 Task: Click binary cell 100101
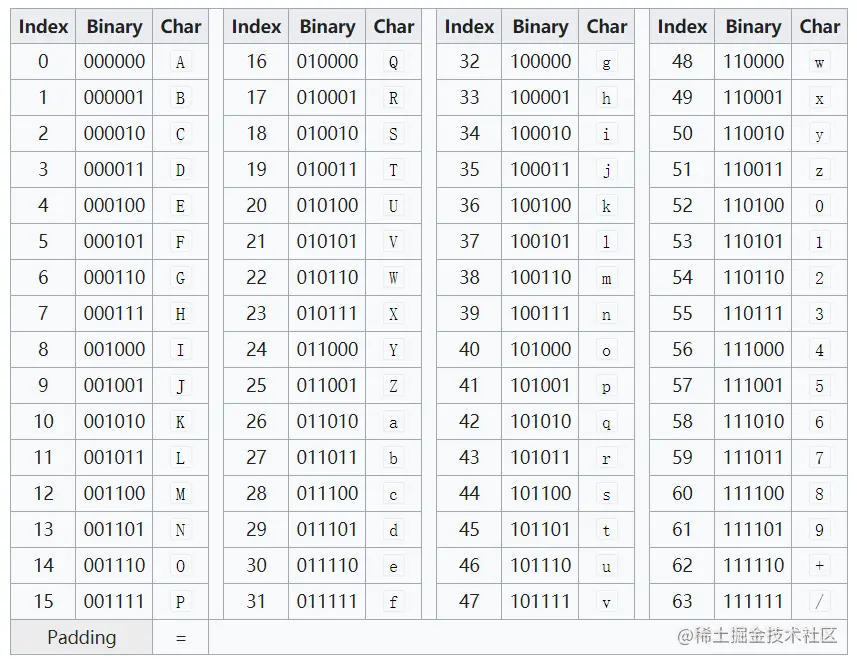coord(540,242)
